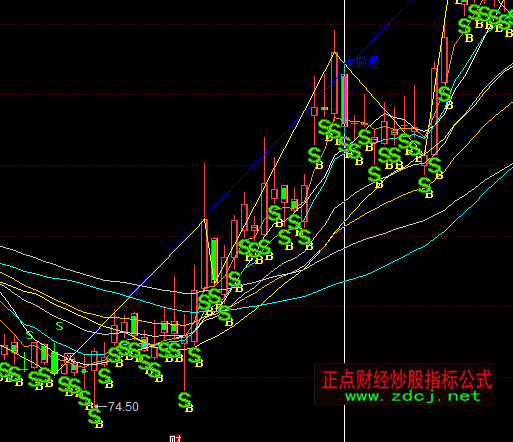The height and width of the screenshot is (442, 513).
Task: Click the lowest S/B marker beneath 74.50
Action: coord(95,418)
